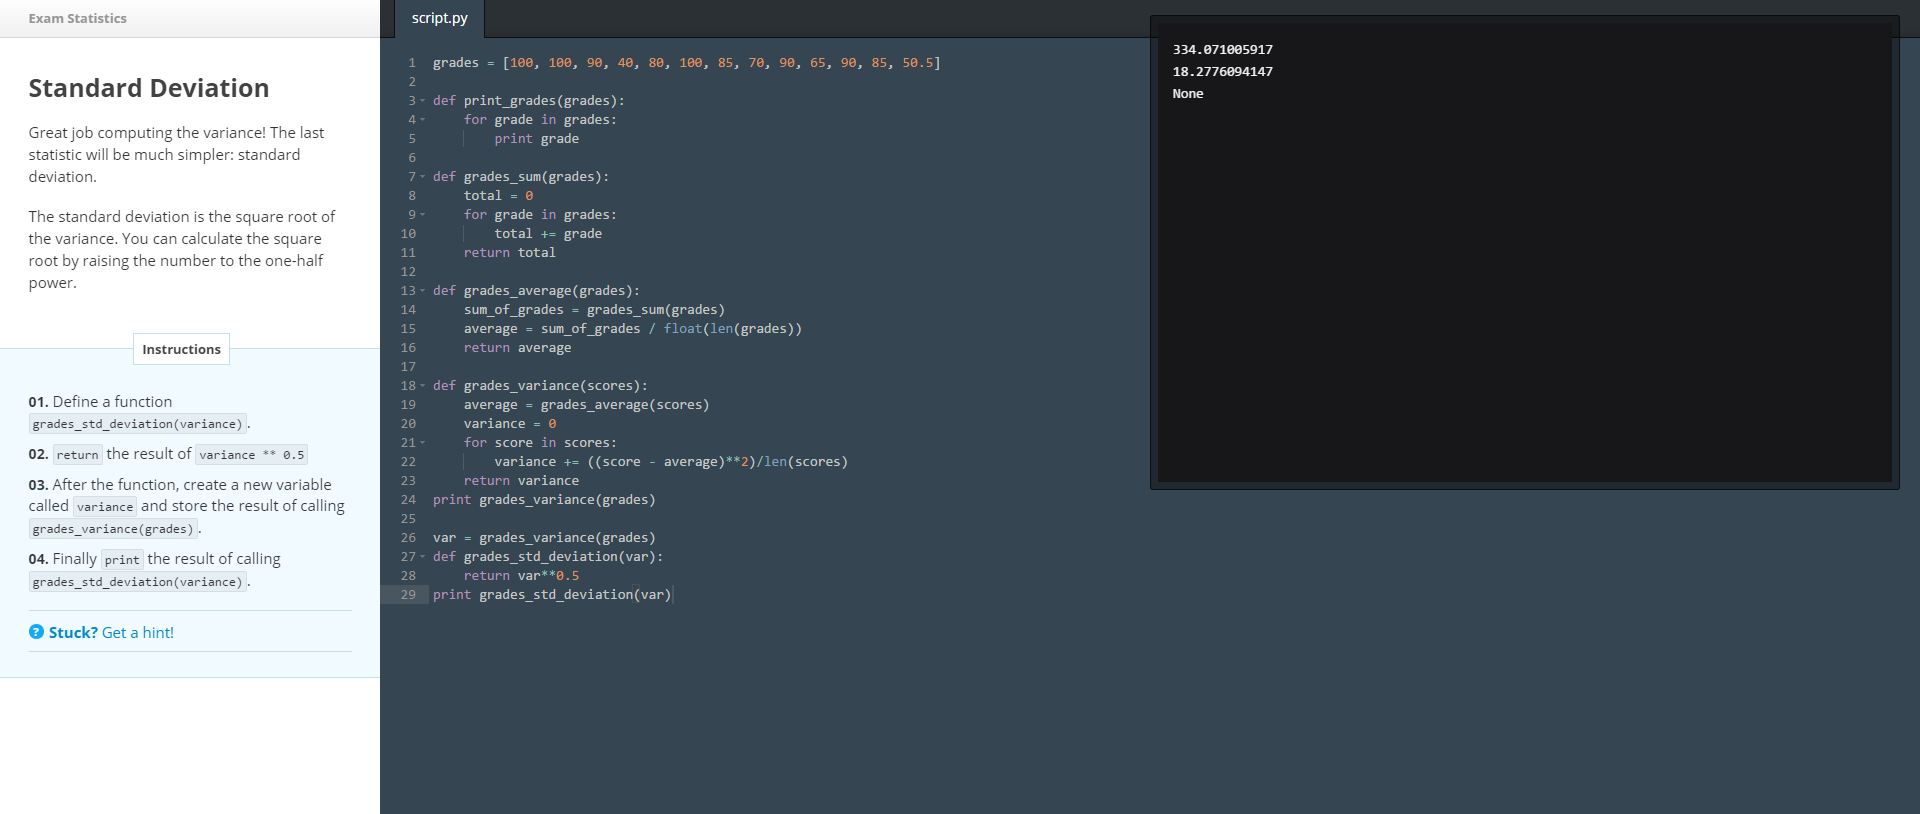The width and height of the screenshot is (1920, 814).
Task: Click the 'return average' code line
Action: click(517, 348)
